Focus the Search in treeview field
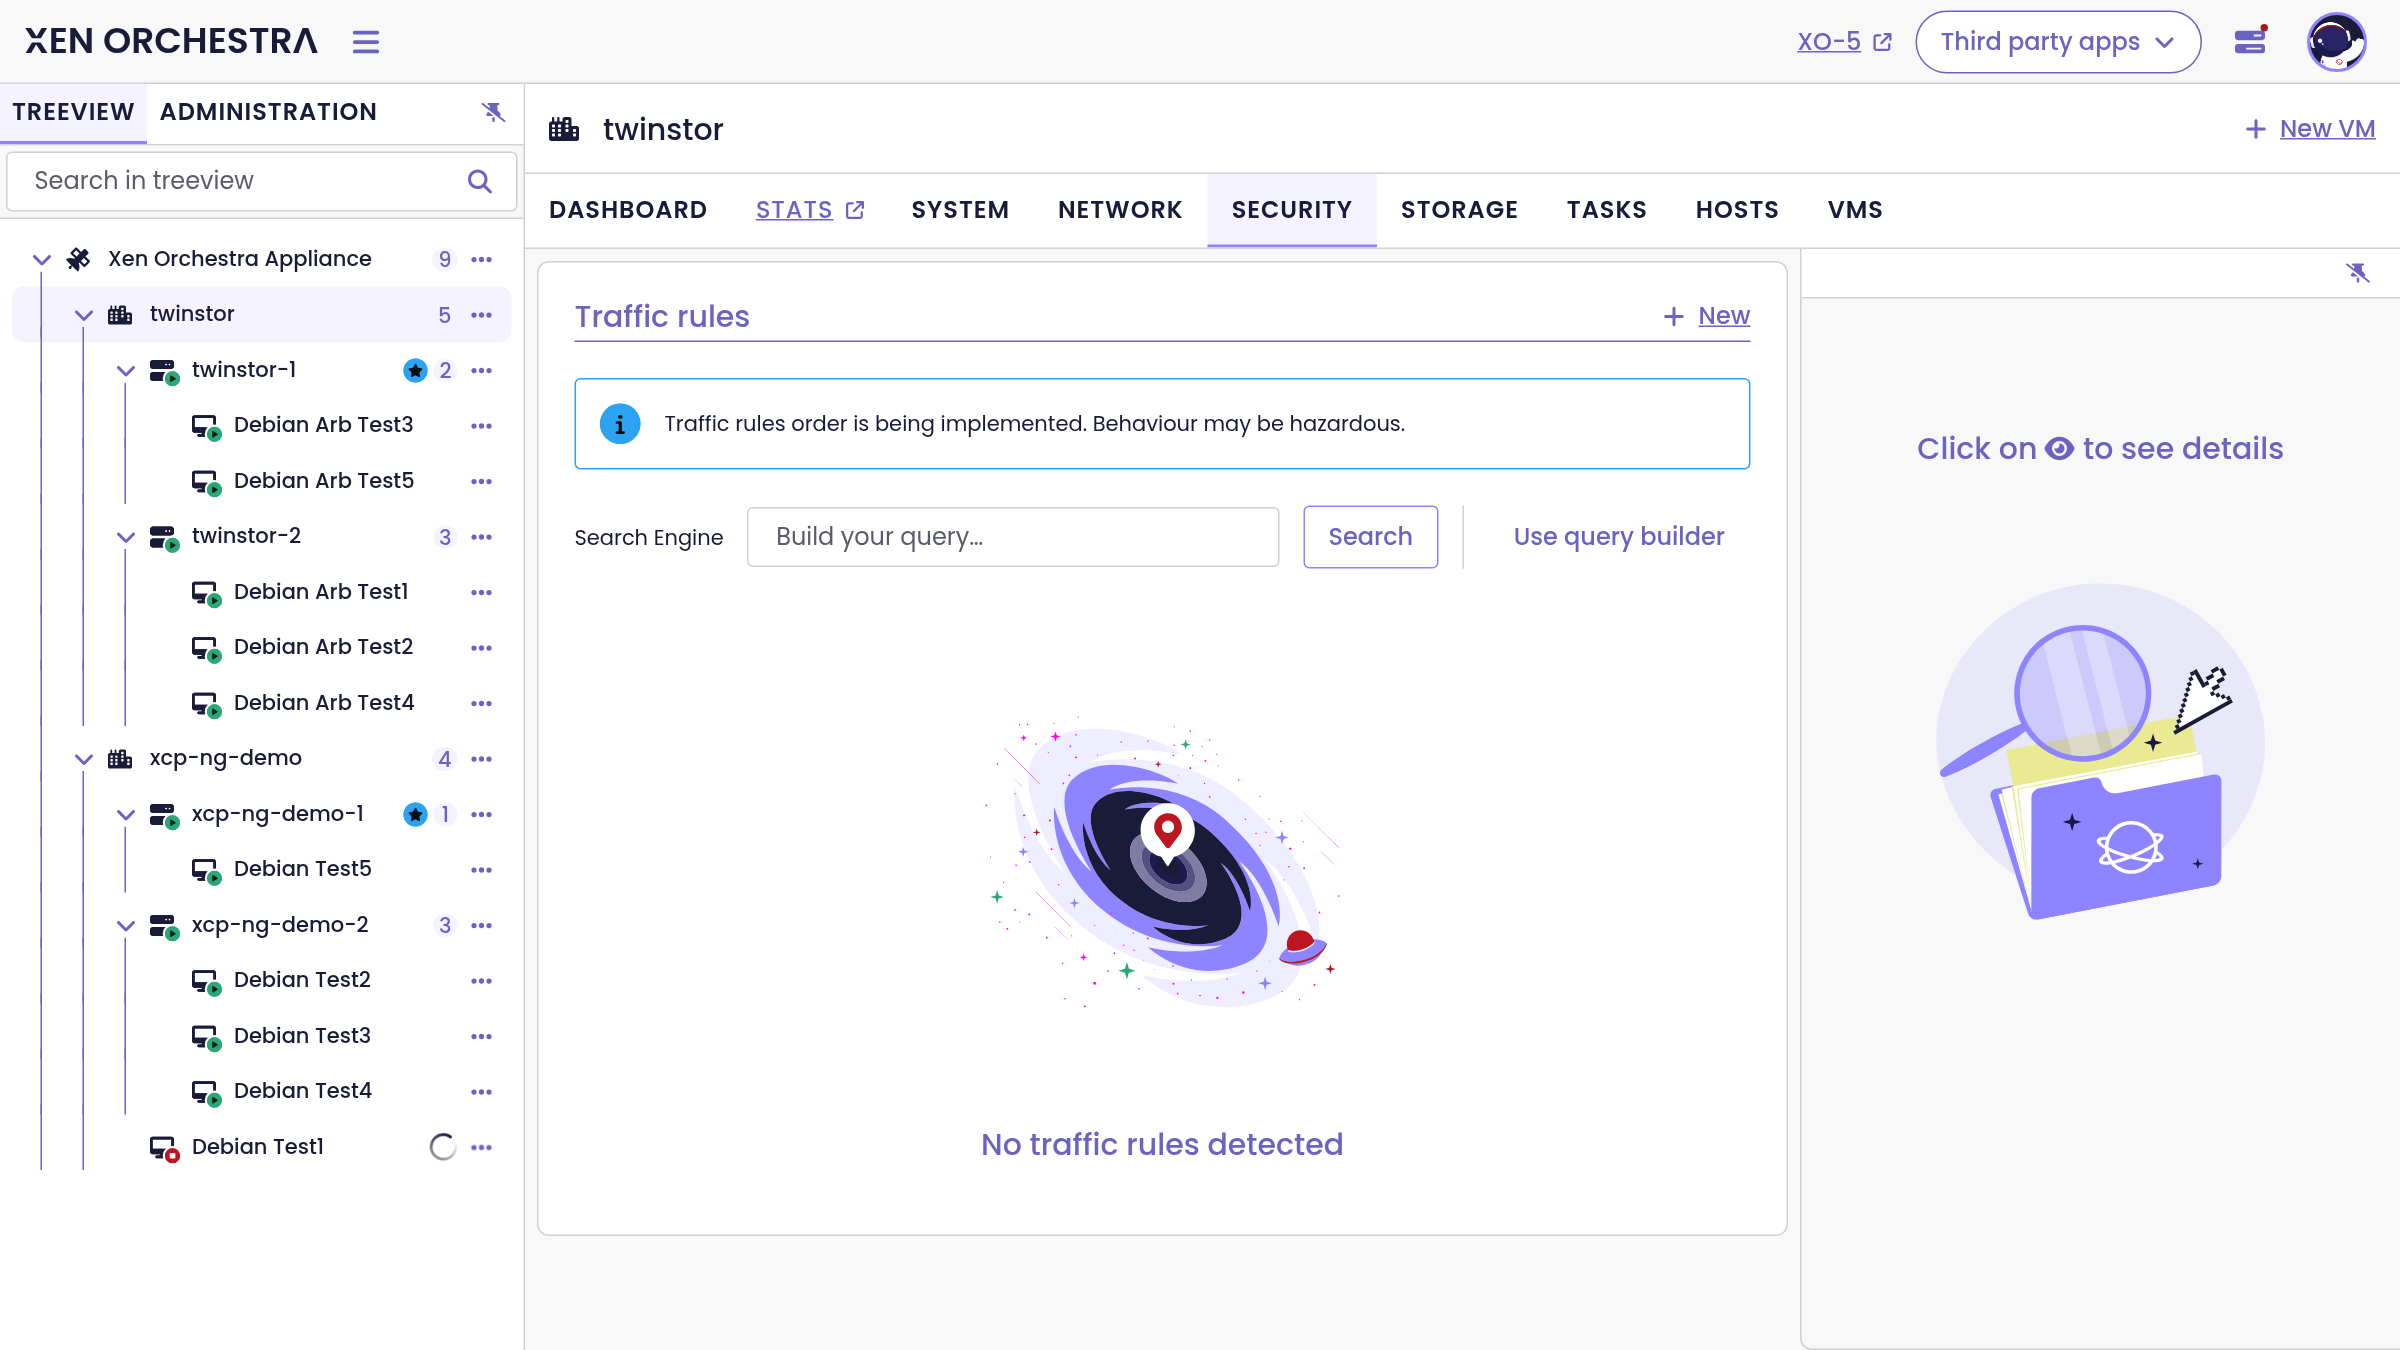The image size is (2400, 1350). pyautogui.click(x=262, y=181)
